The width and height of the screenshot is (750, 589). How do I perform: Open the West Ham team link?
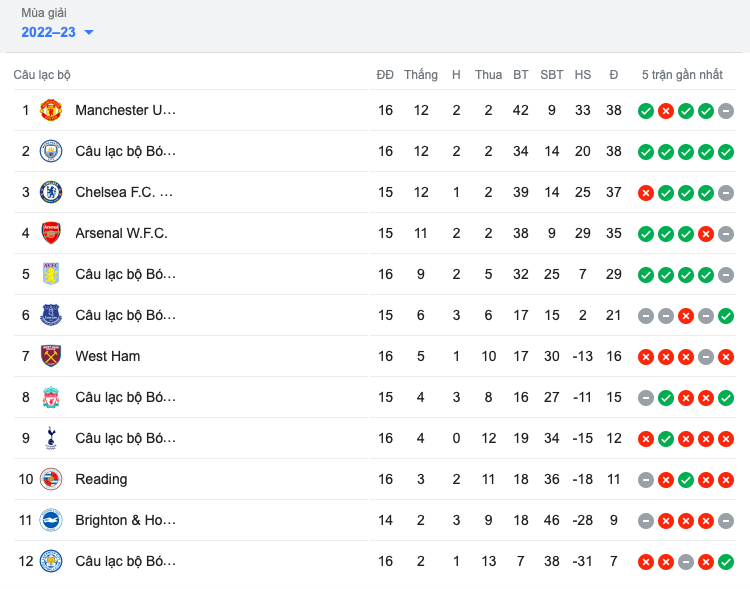pyautogui.click(x=107, y=356)
